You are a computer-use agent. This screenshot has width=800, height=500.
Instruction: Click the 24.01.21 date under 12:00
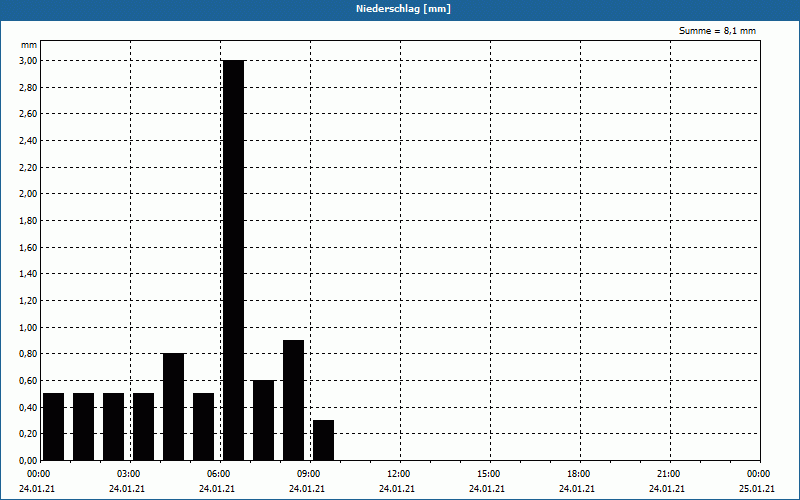(396, 488)
